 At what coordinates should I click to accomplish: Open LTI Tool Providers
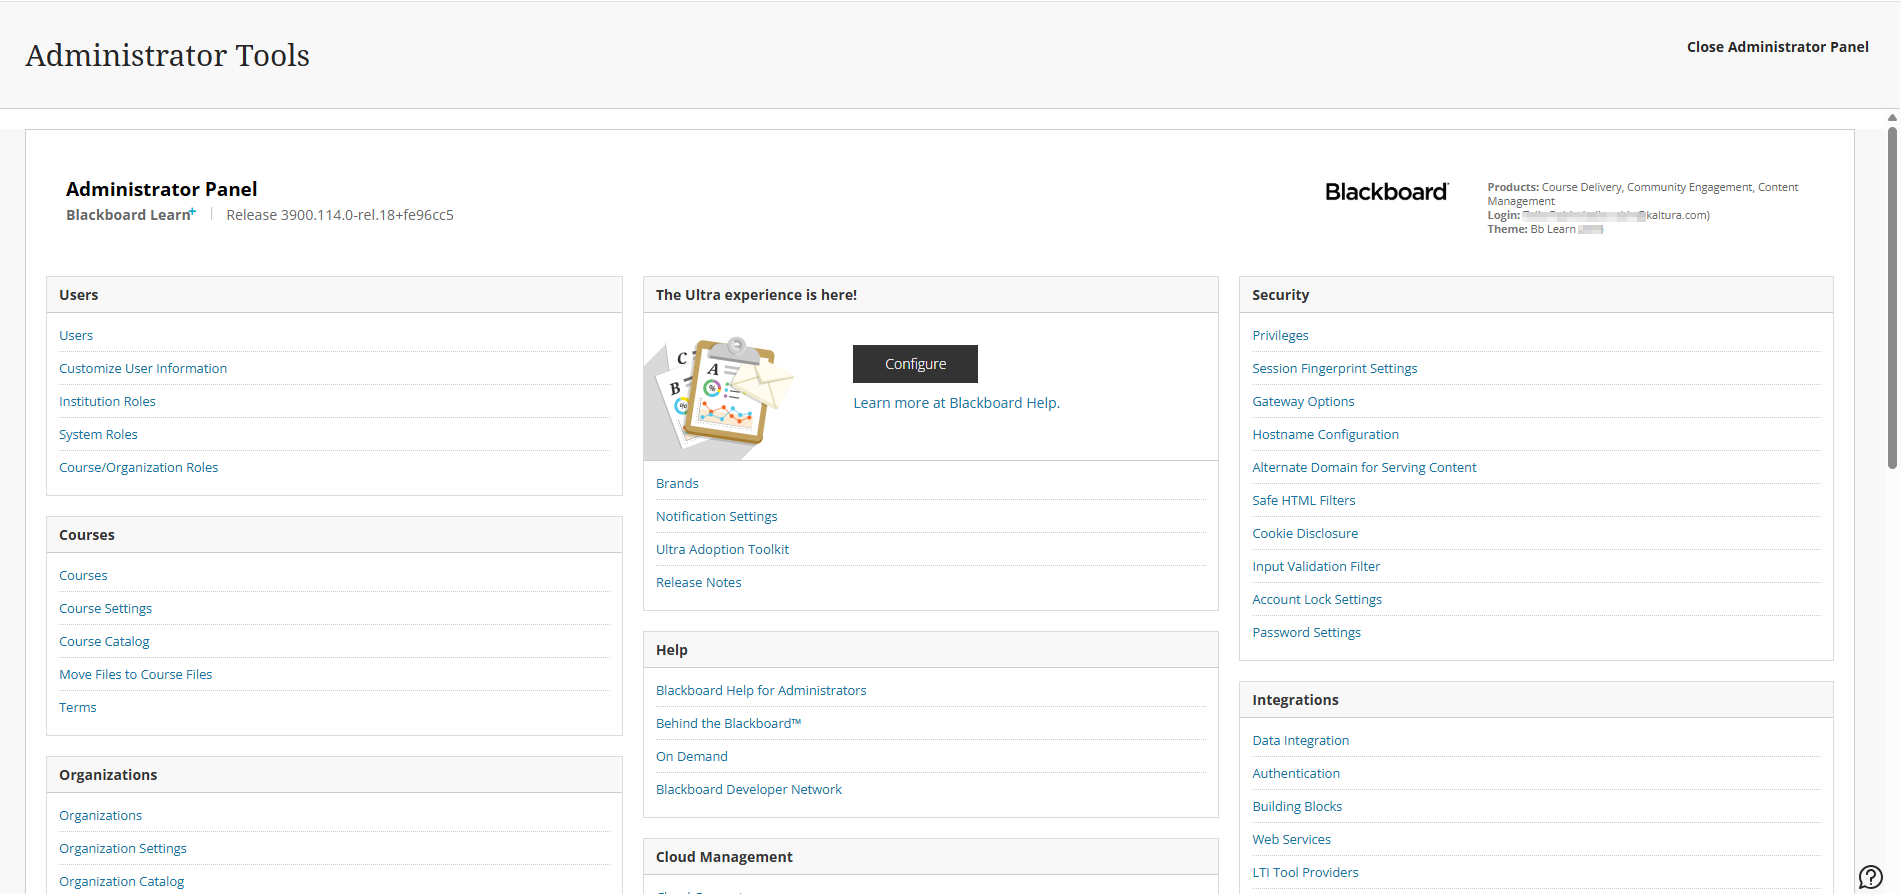[x=1305, y=873]
